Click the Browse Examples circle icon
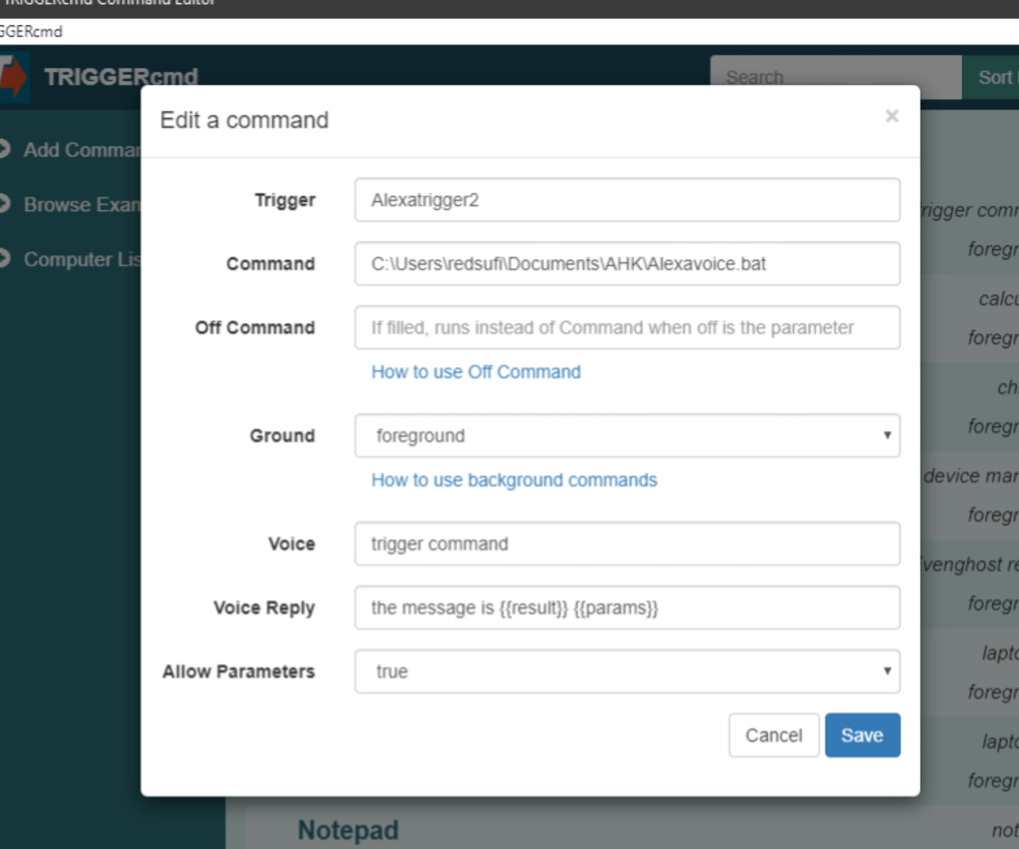Viewport: 1019px width, 849px height. pyautogui.click(x=4, y=204)
